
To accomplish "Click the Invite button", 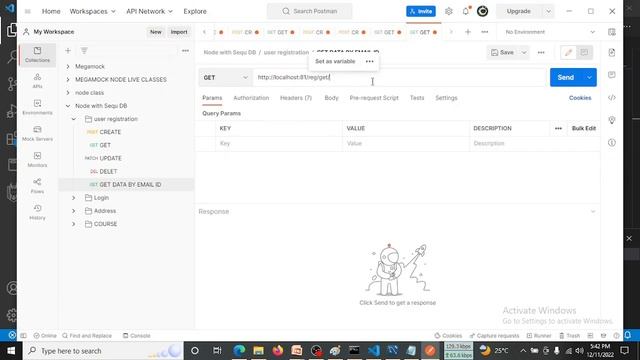I will point(420,11).
